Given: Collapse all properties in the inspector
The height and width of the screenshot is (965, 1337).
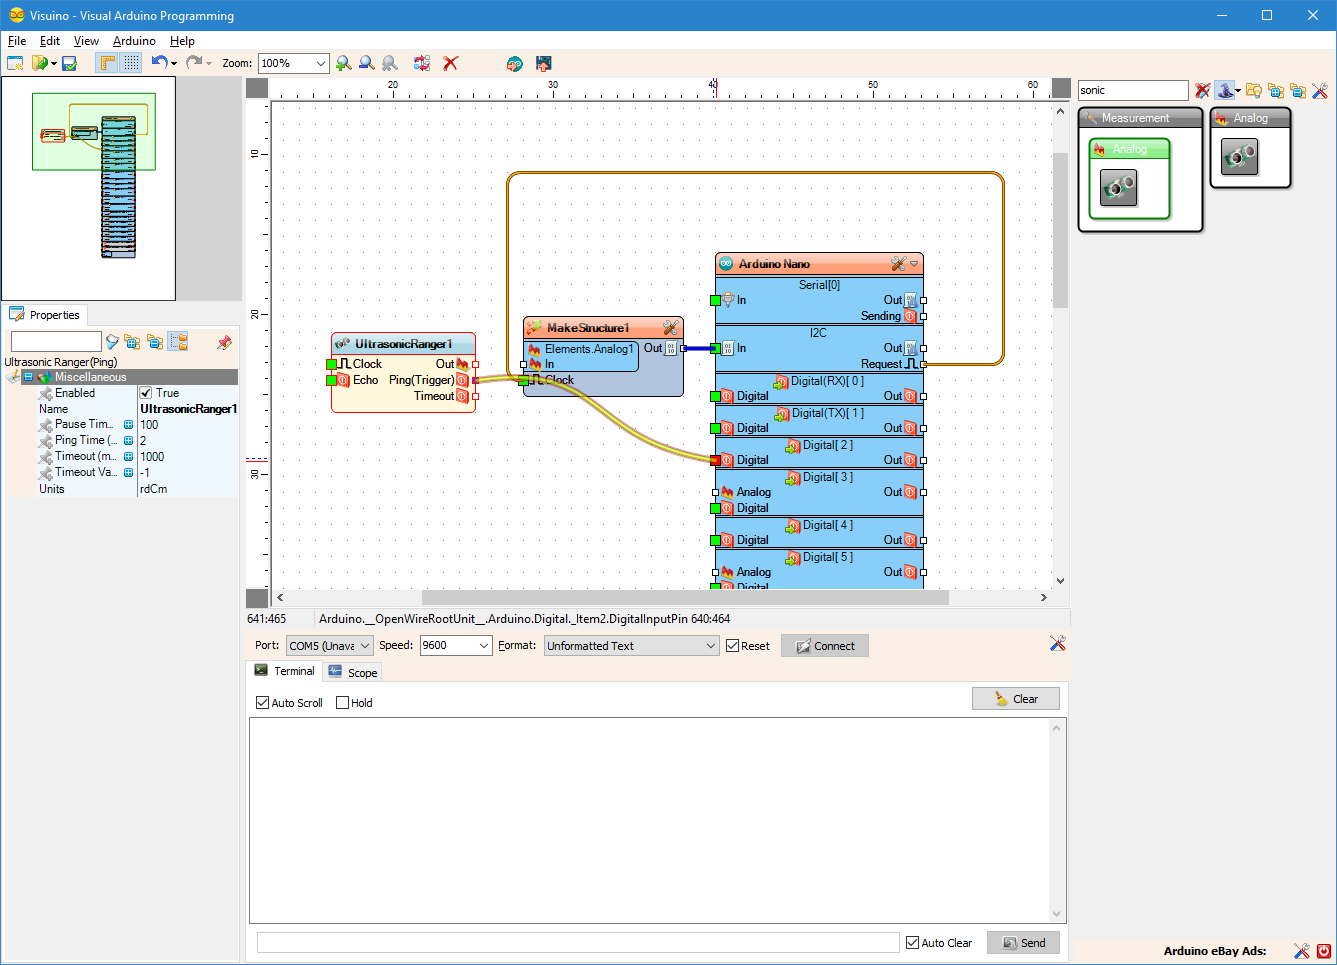Looking at the screenshot, I should pos(155,342).
